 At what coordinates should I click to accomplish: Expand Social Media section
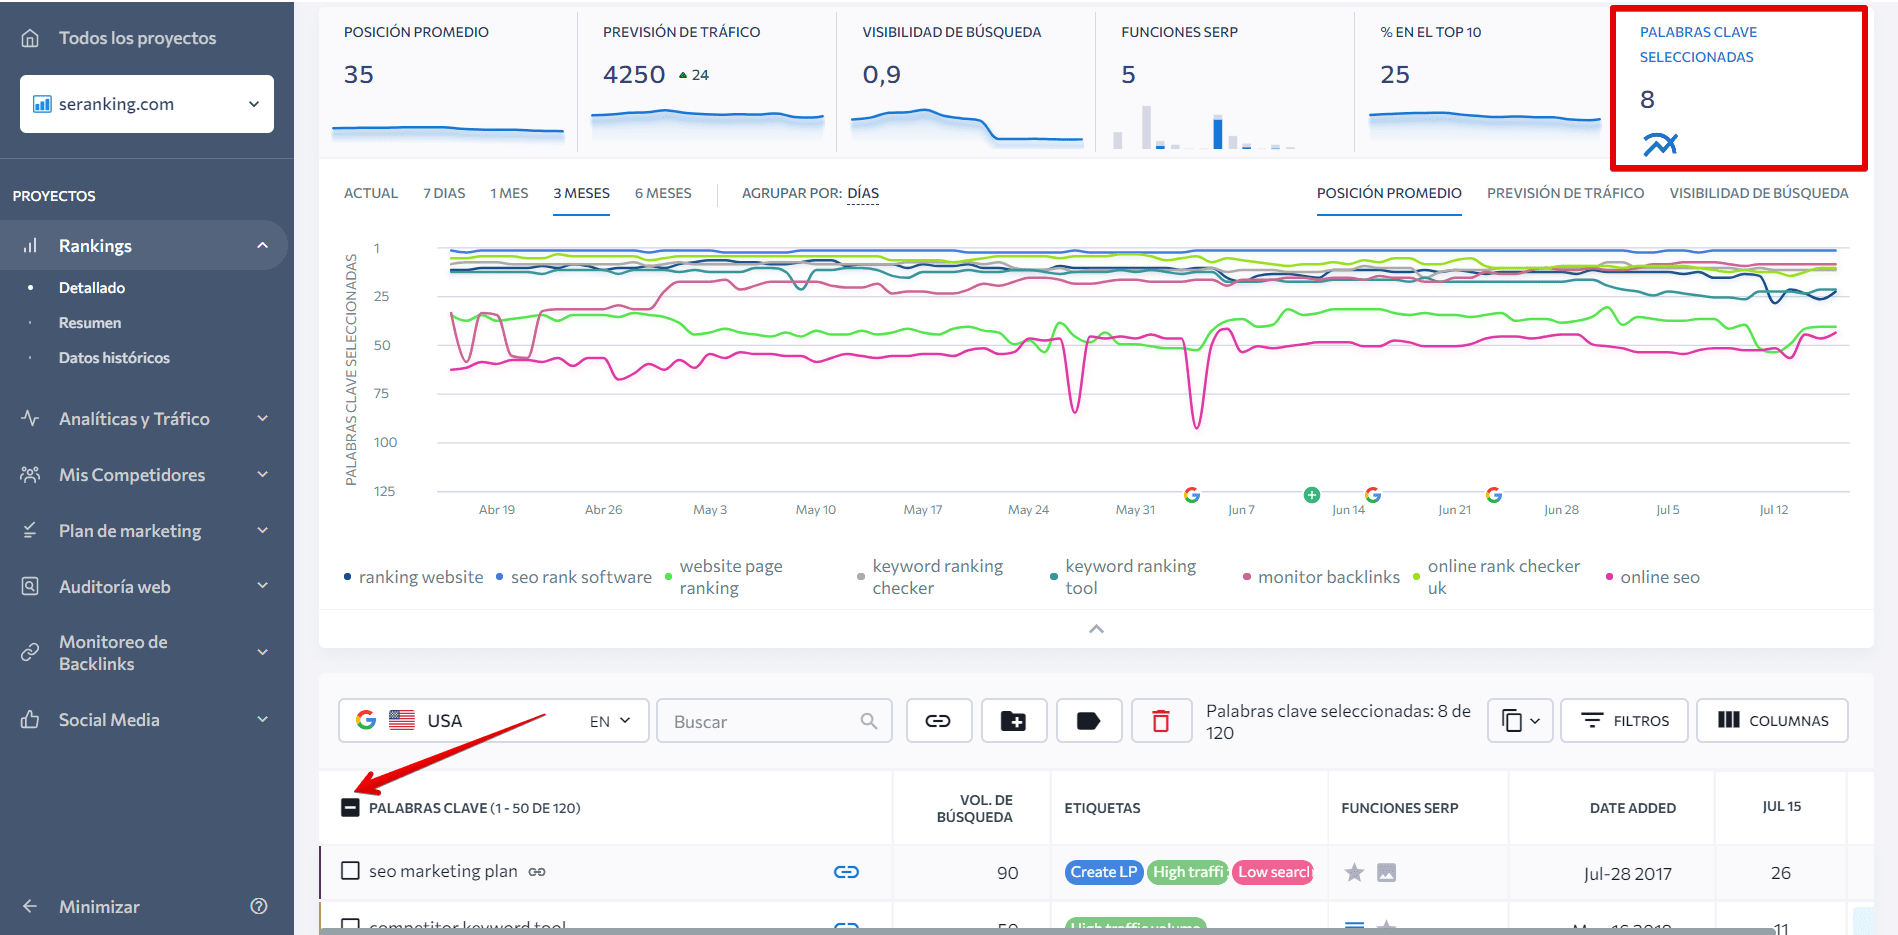262,720
